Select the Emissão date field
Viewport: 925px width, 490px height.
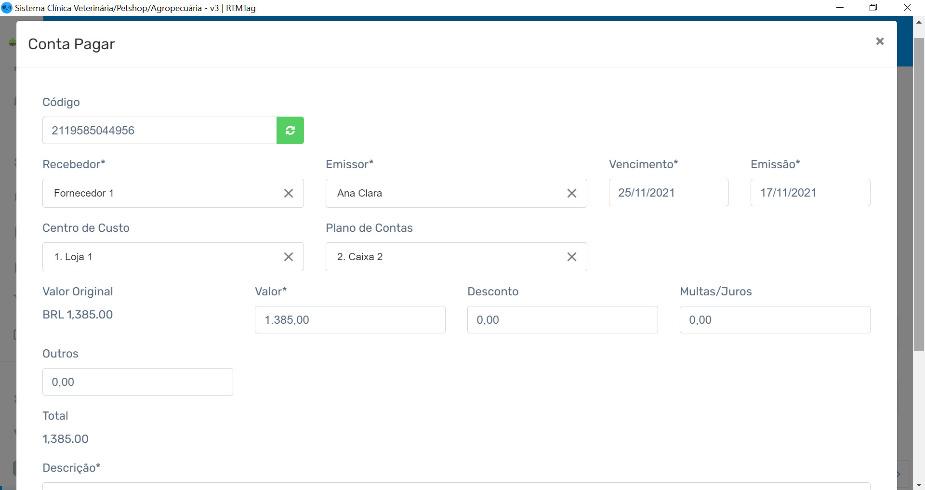[x=810, y=193]
